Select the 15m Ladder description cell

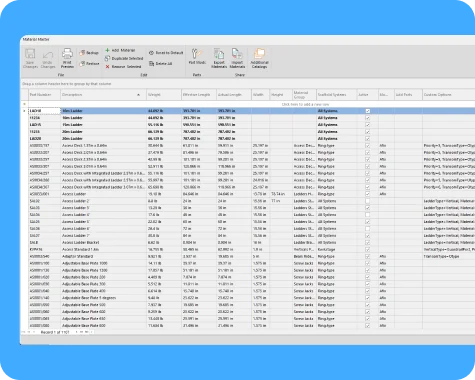tap(103, 125)
